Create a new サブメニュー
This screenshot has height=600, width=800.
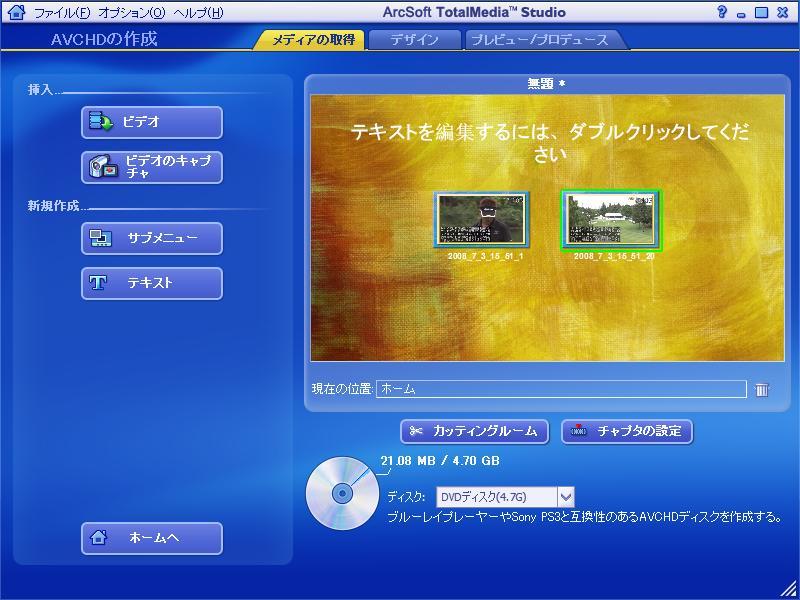(x=152, y=238)
